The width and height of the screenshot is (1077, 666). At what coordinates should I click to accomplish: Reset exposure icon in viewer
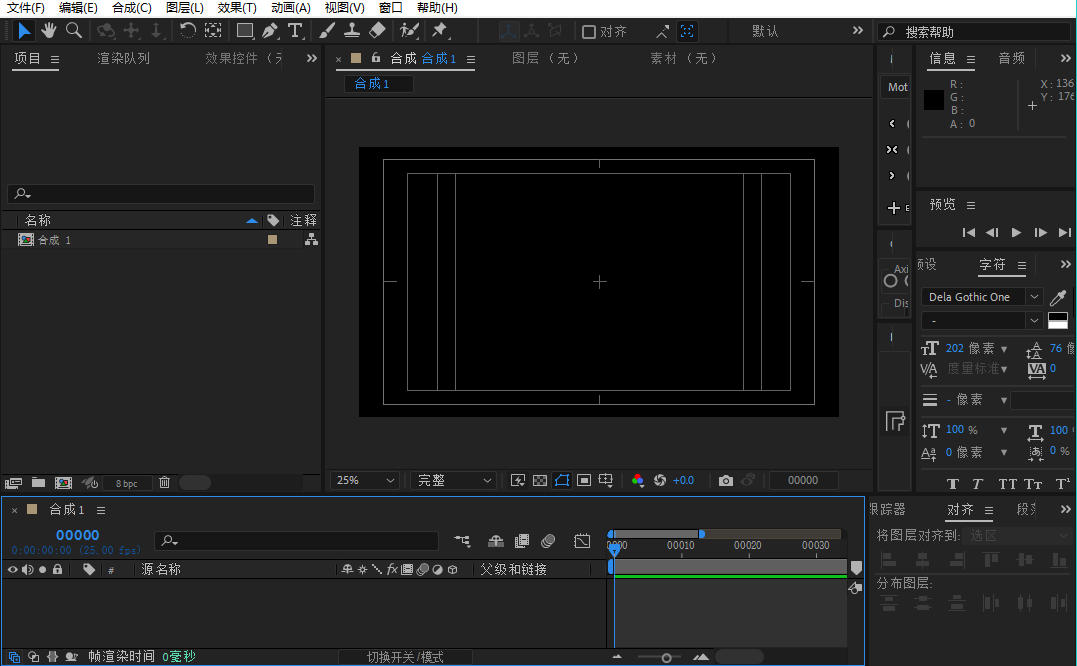(x=660, y=481)
